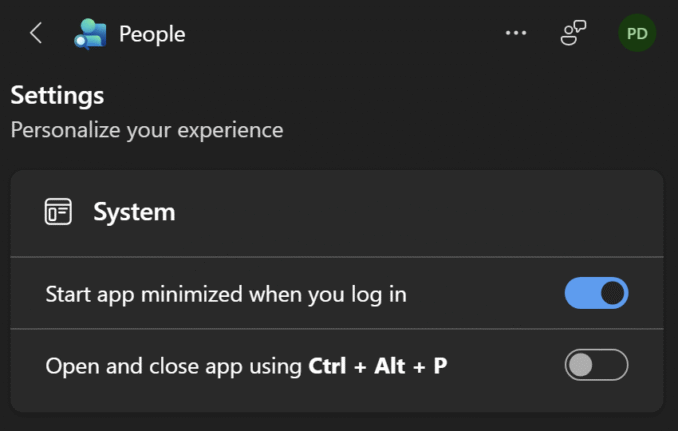Open the feedback chat icon
The image size is (678, 431).
(x=573, y=33)
